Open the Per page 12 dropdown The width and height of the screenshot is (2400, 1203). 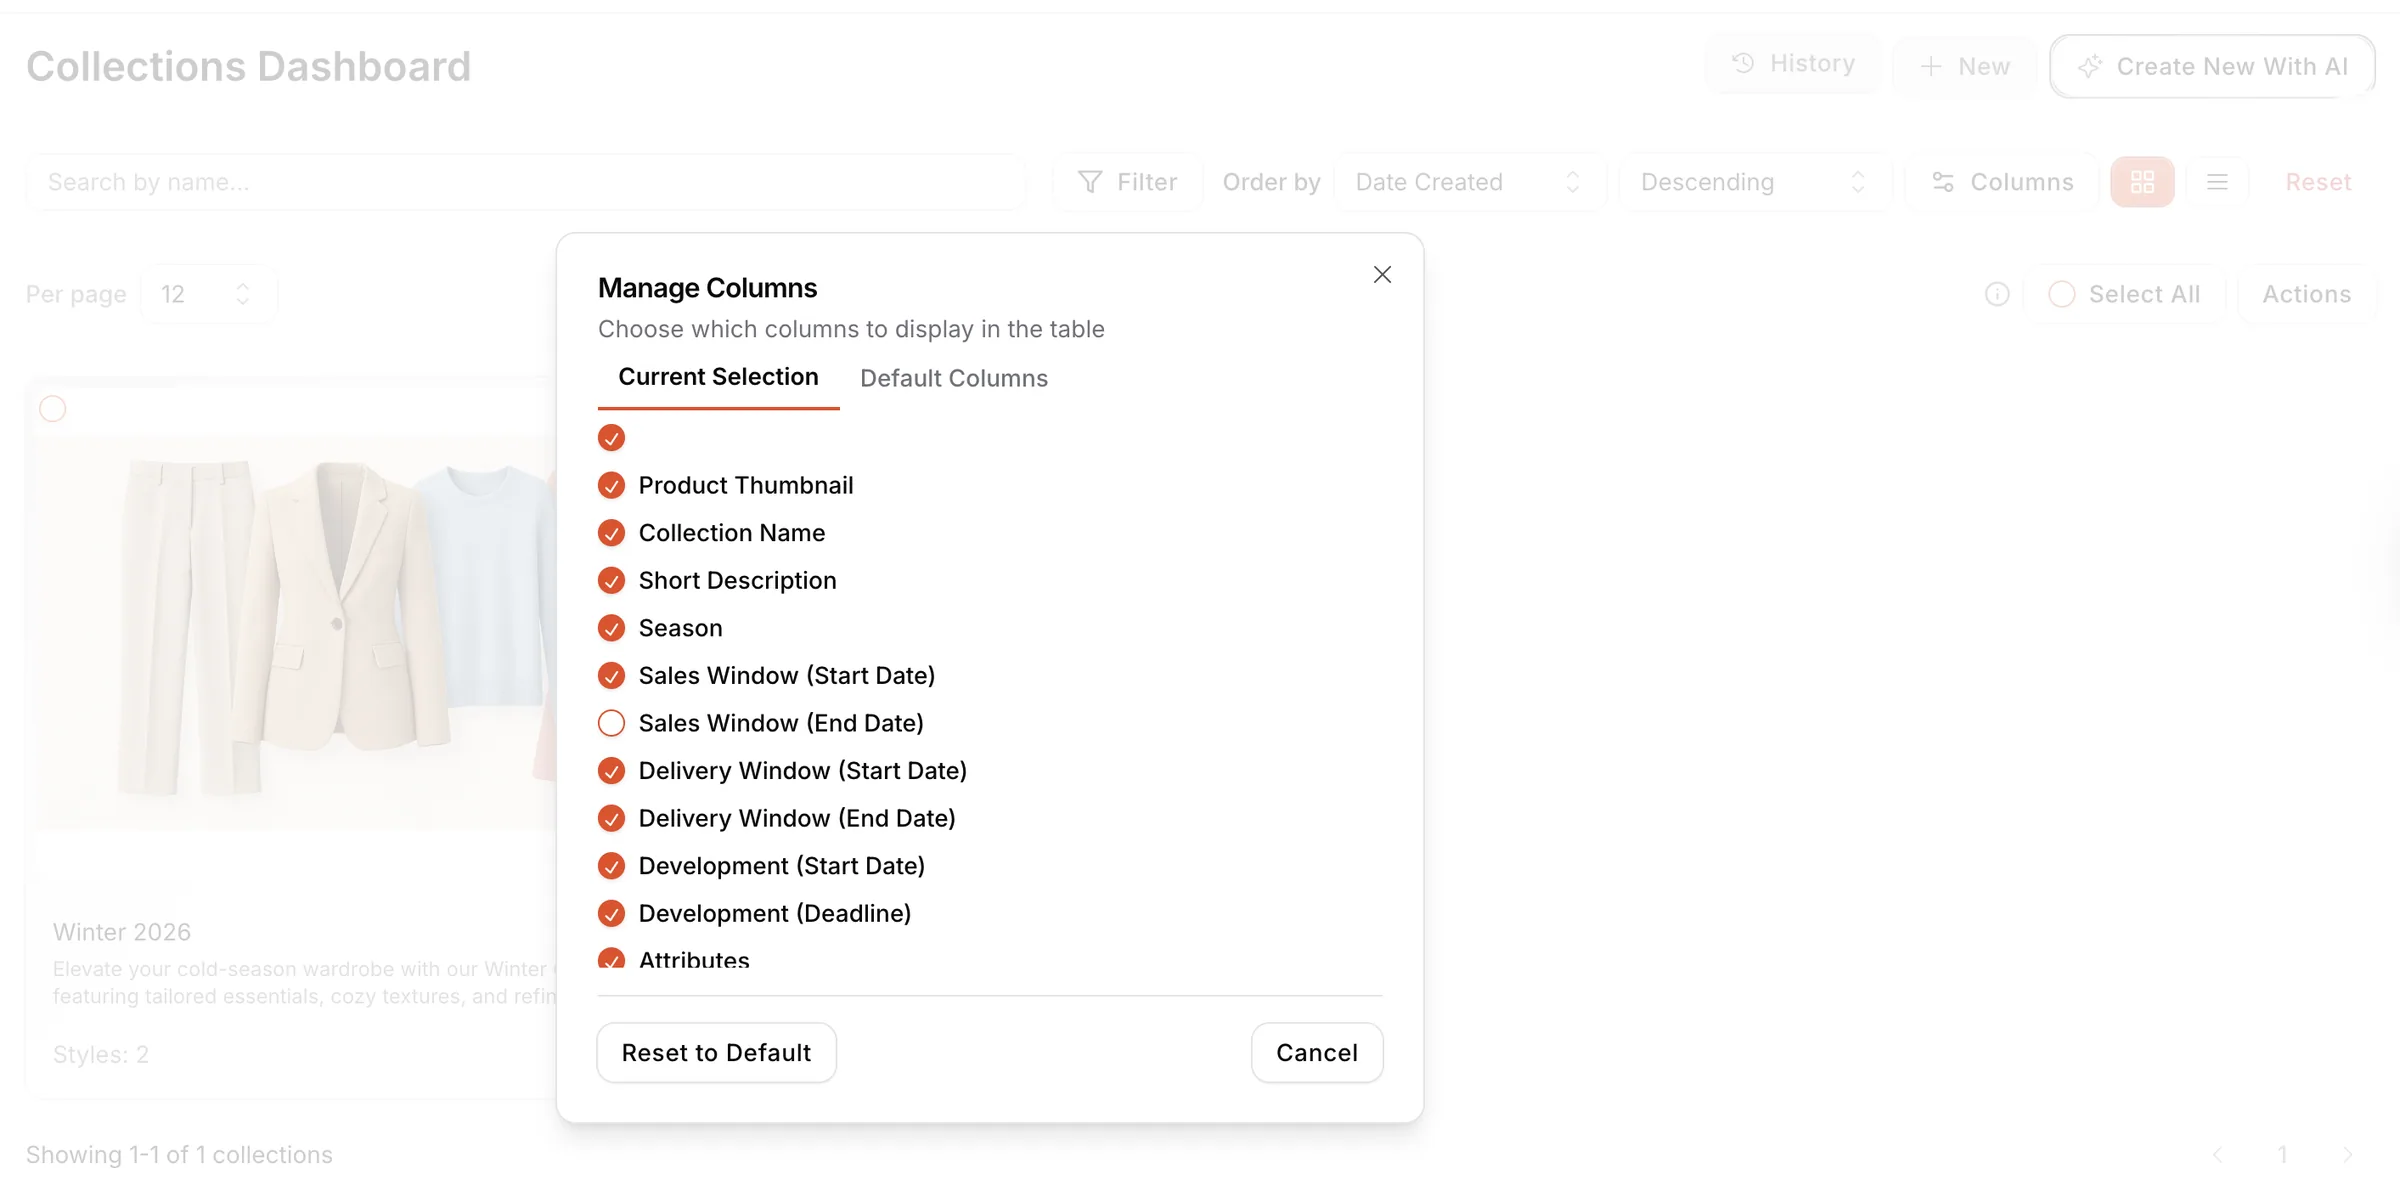pyautogui.click(x=208, y=294)
